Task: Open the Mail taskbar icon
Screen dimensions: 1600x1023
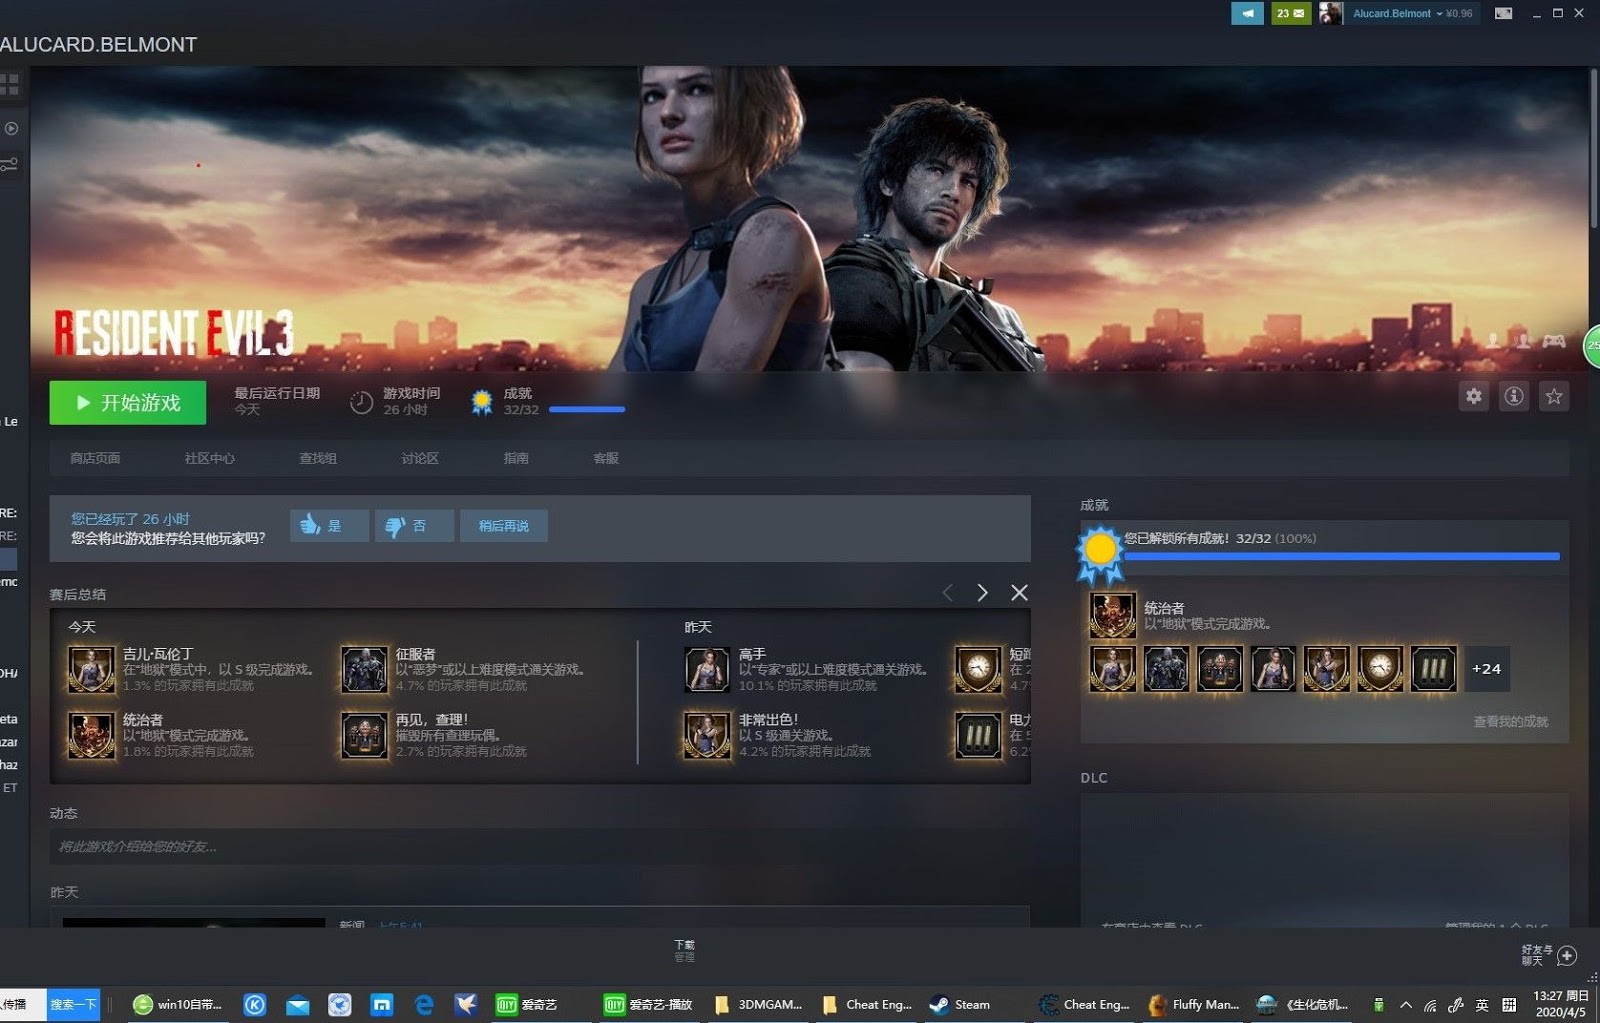Action: pyautogui.click(x=298, y=1004)
